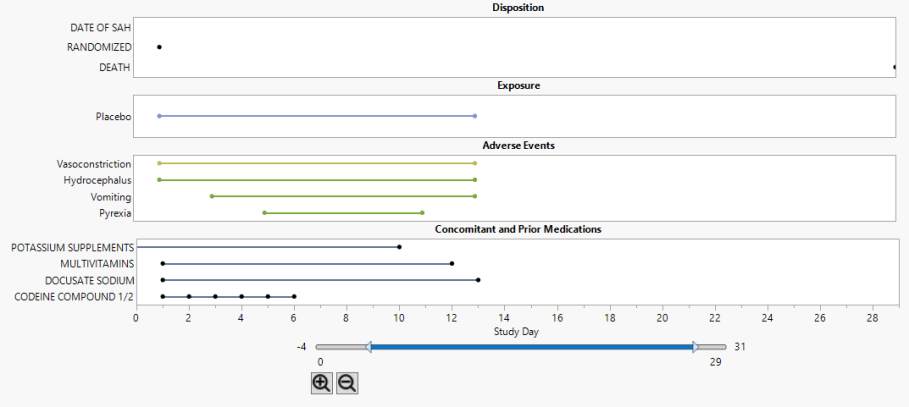
Task: Click the DOCUSATE SODIUM end dot at day 13
Action: pos(478,280)
